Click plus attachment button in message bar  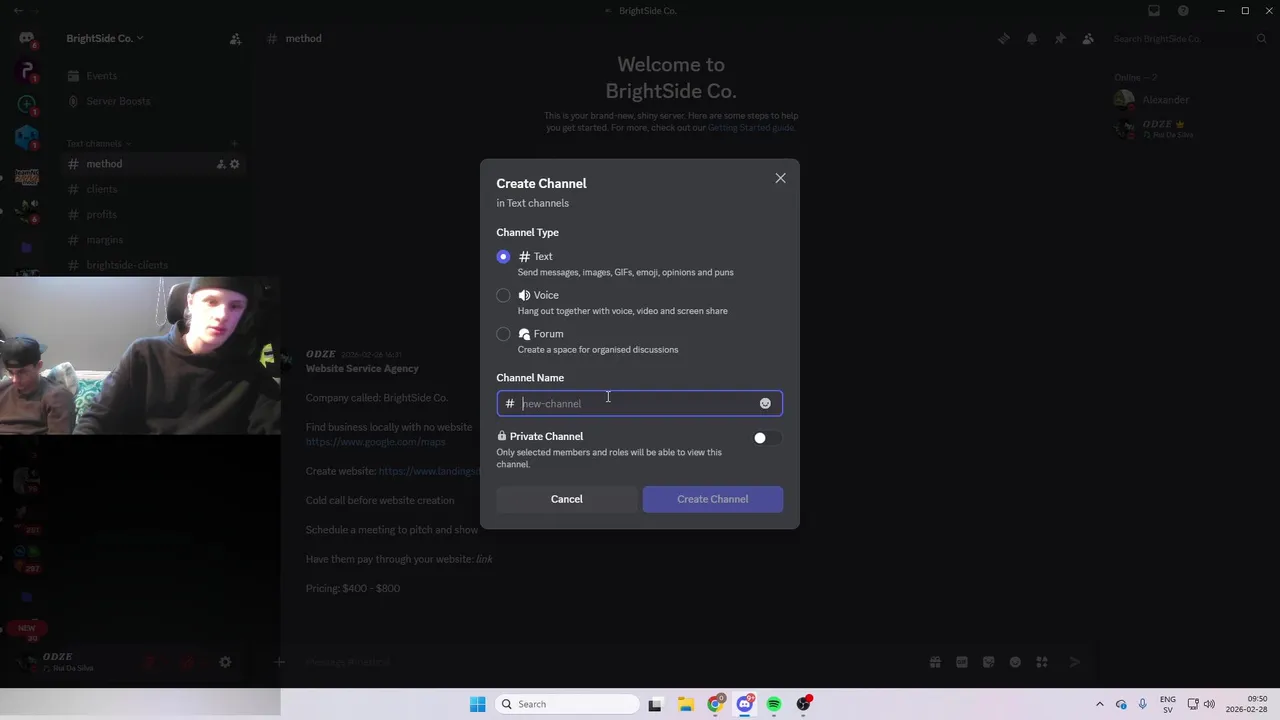tap(280, 662)
